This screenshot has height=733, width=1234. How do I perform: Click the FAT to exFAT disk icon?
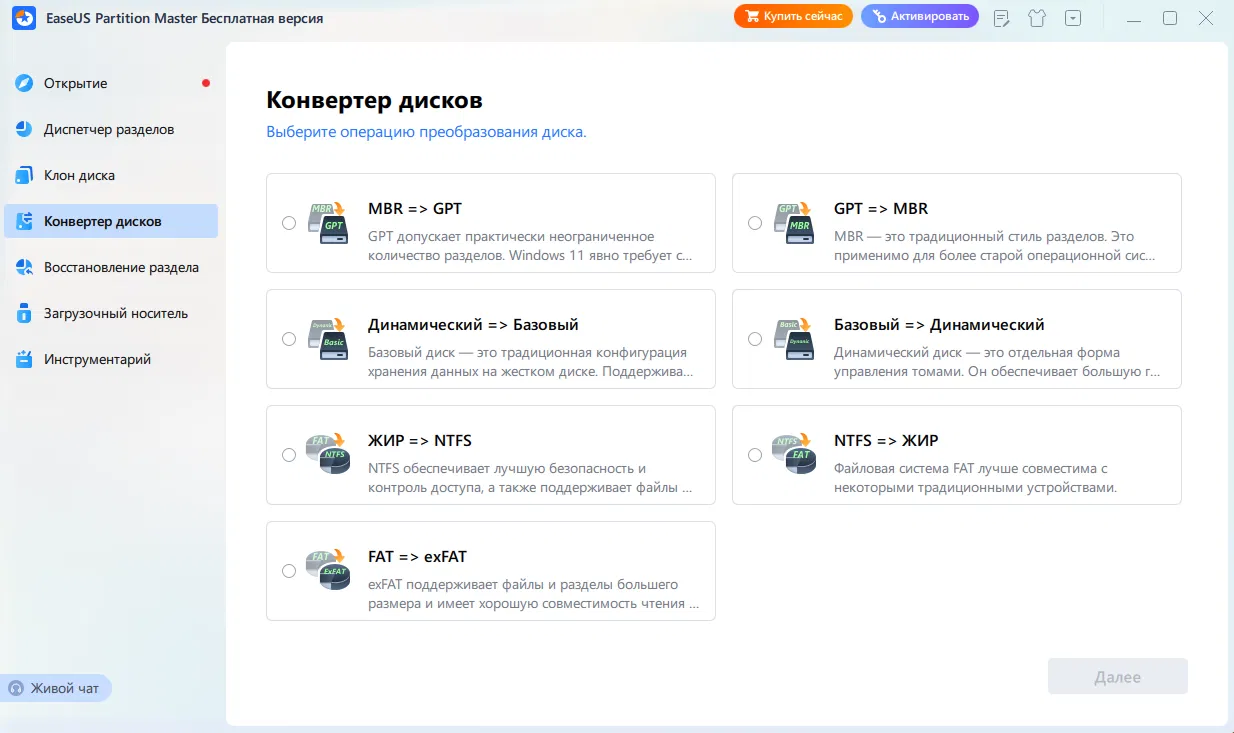click(x=328, y=571)
